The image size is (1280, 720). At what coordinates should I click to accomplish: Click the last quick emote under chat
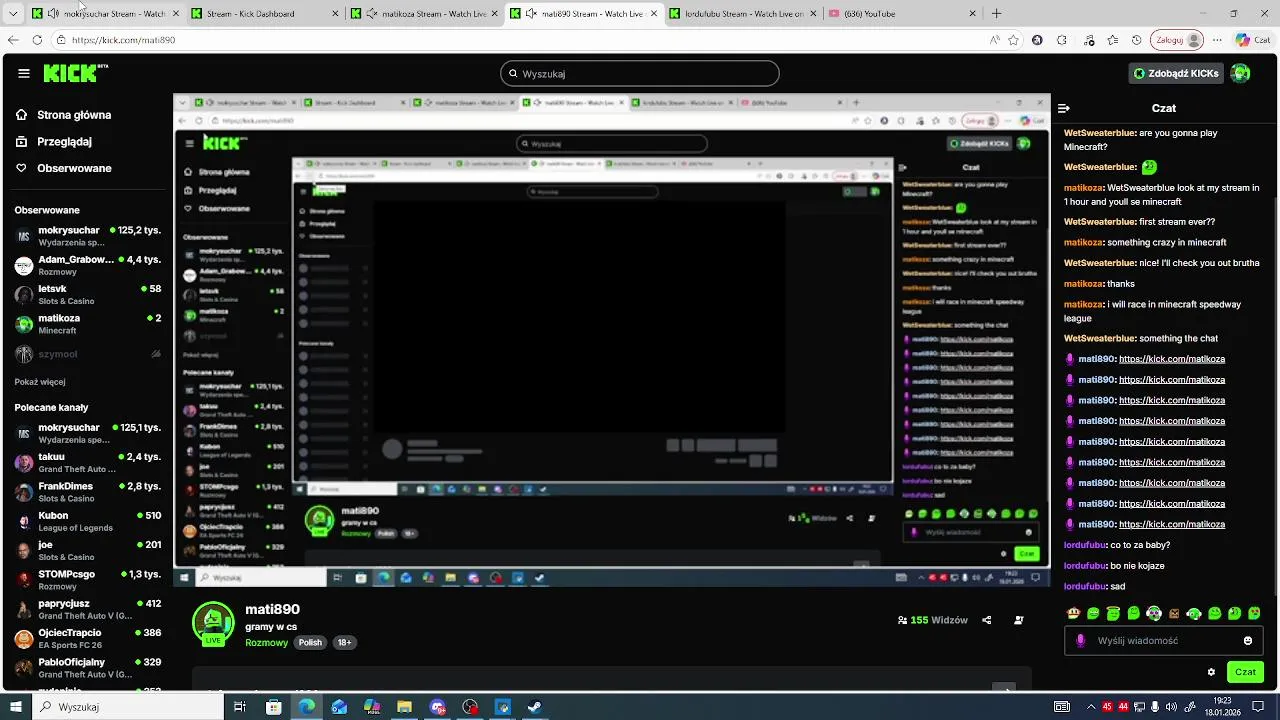point(1254,613)
